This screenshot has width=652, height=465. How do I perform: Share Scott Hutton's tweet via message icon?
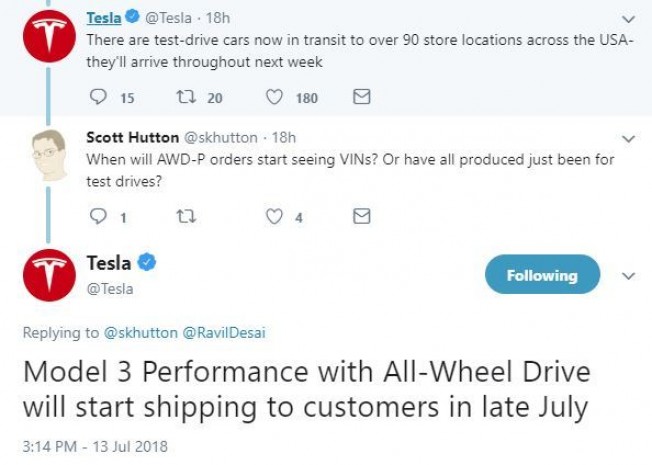pos(361,216)
